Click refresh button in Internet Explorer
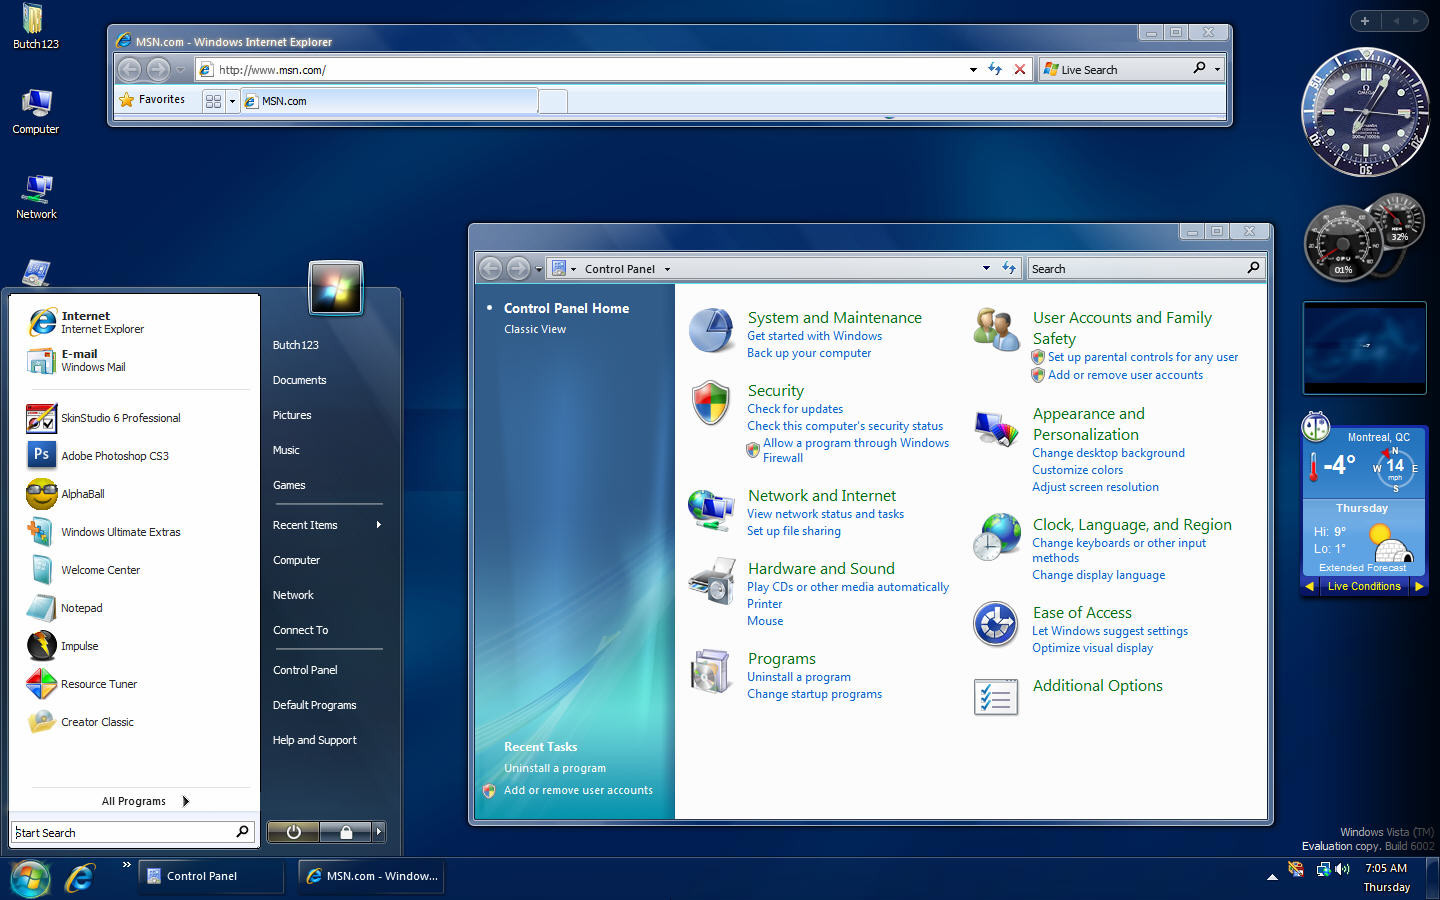Viewport: 1440px width, 900px height. [995, 69]
